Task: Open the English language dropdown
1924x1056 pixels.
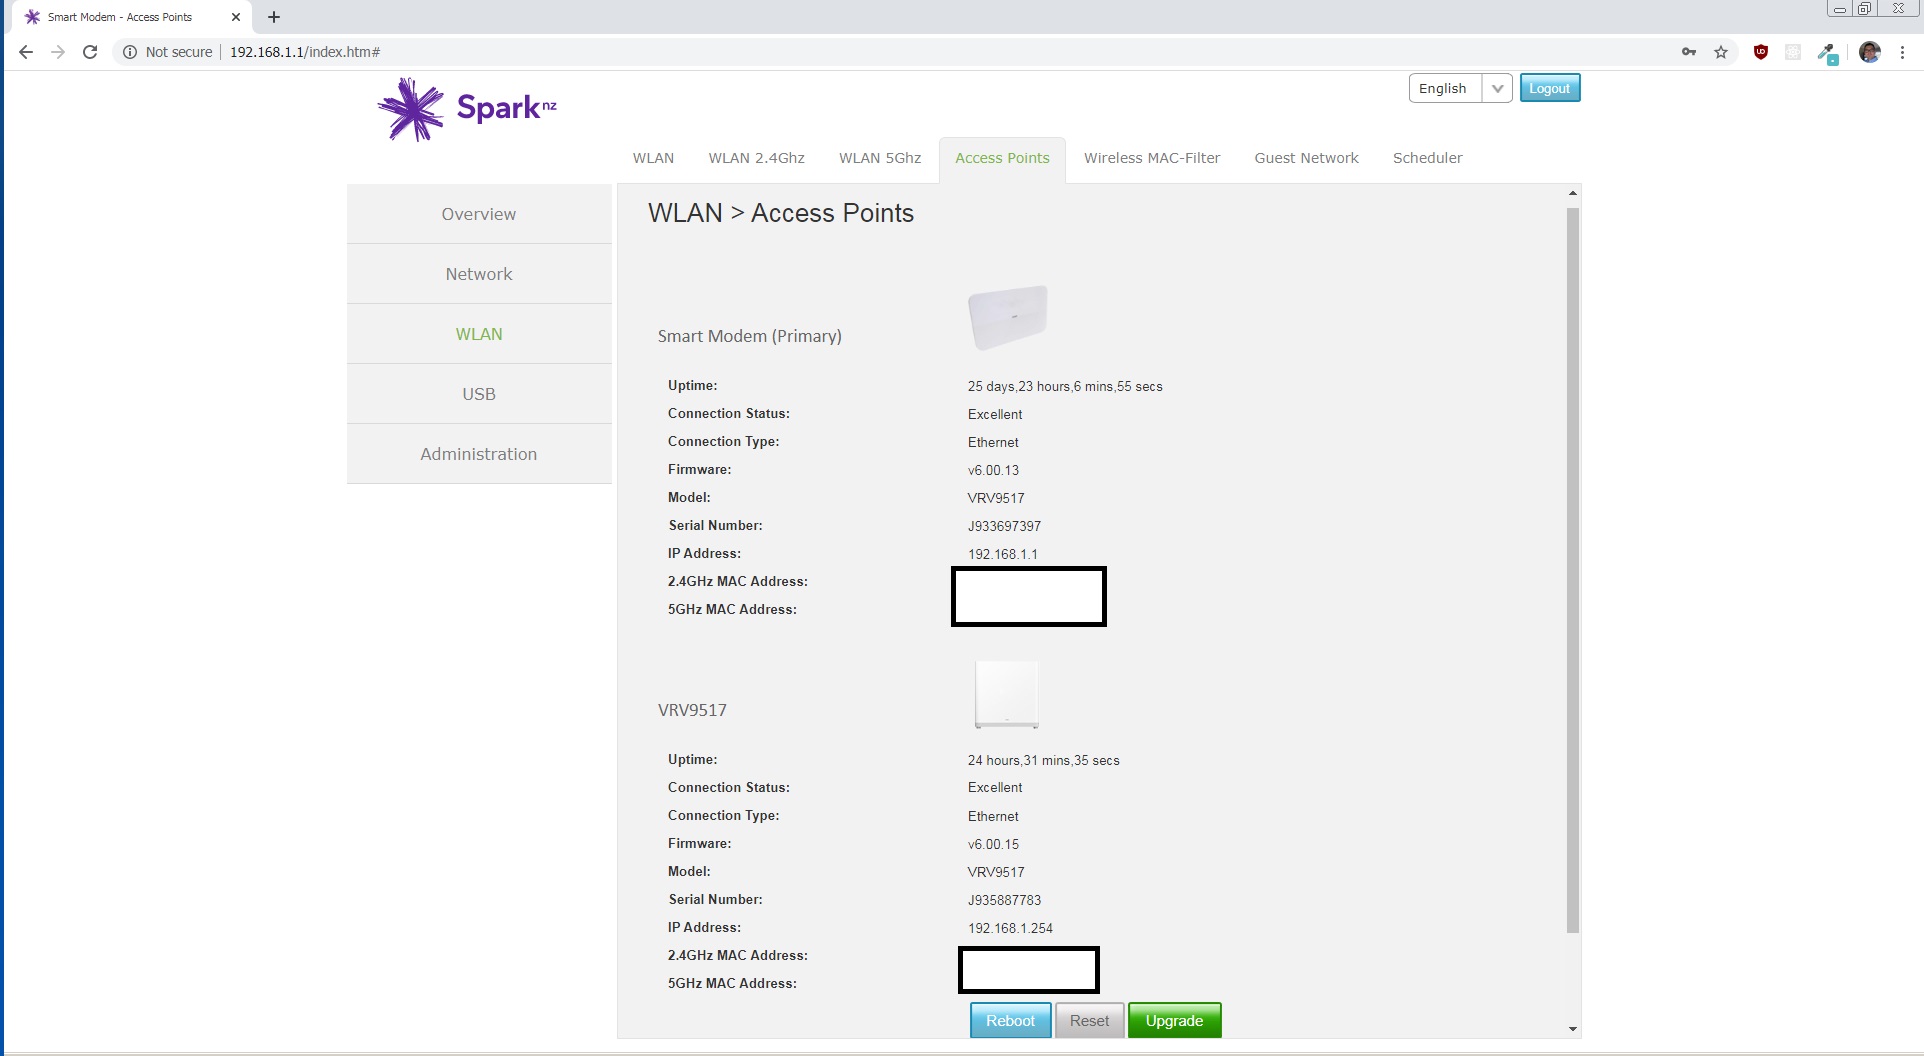Action: [1460, 88]
